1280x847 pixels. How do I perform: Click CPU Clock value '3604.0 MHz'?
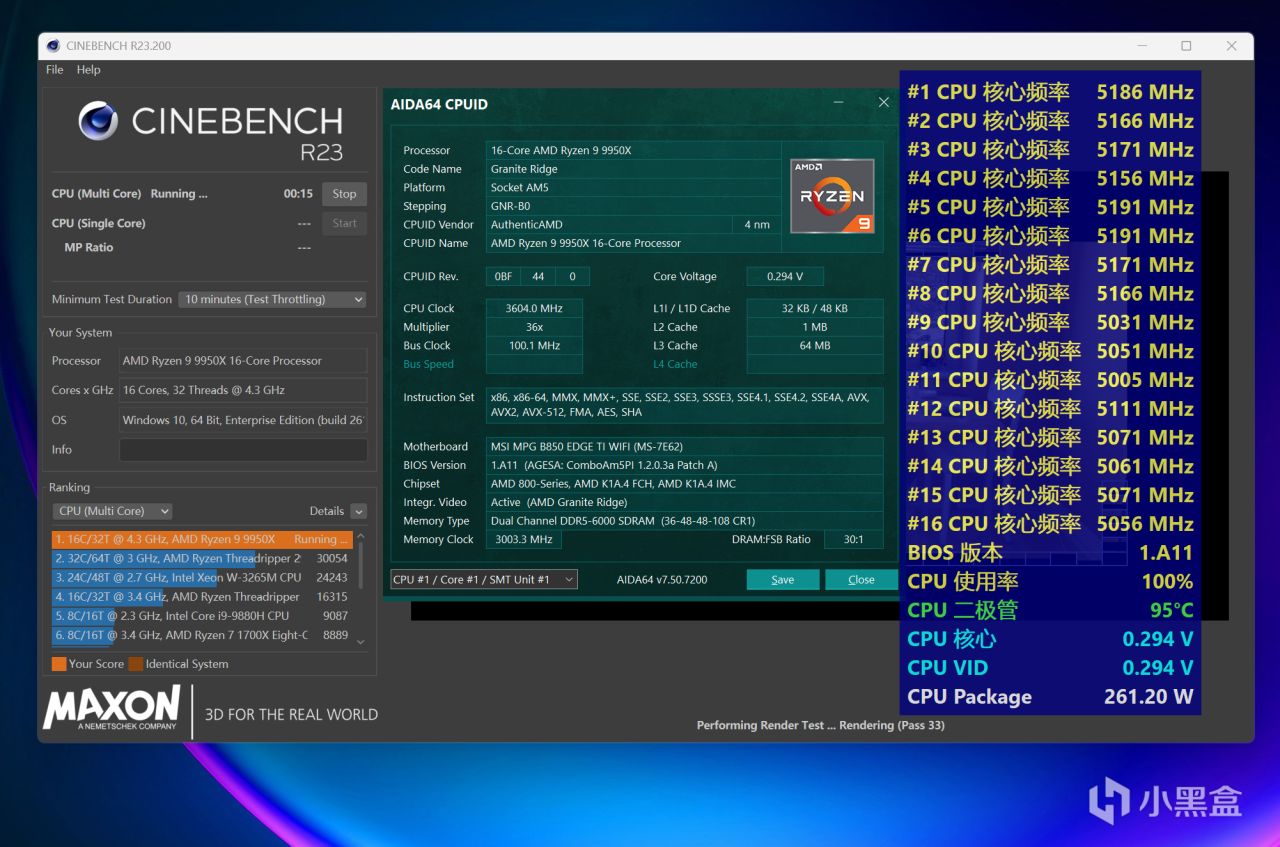point(534,309)
